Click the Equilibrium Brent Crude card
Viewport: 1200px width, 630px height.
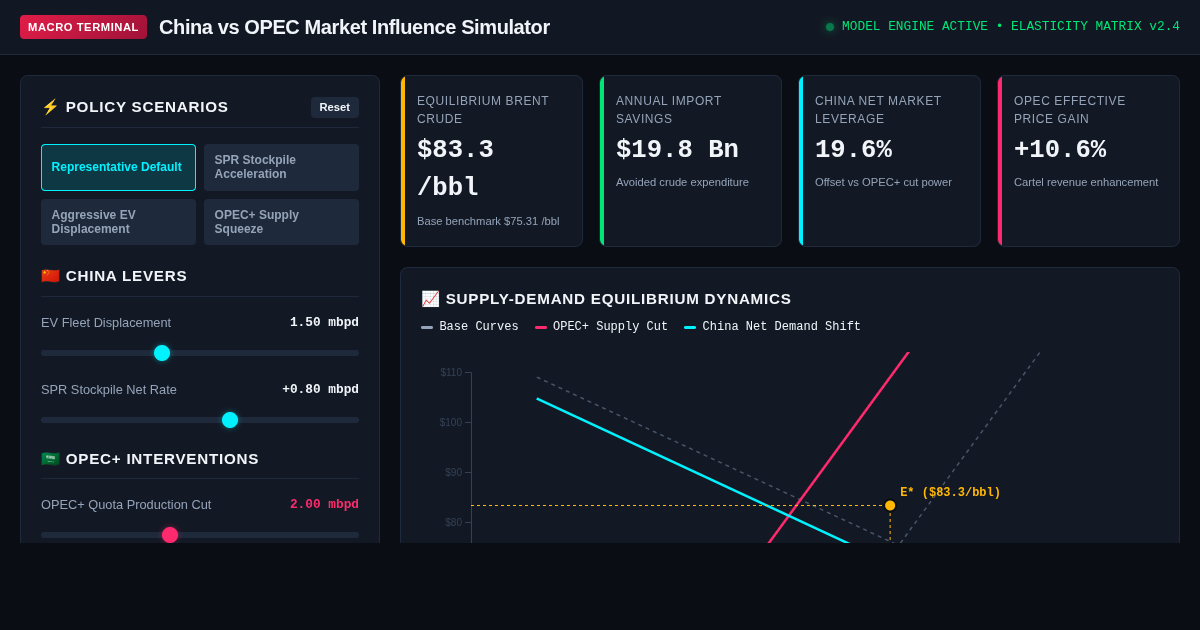point(492,161)
